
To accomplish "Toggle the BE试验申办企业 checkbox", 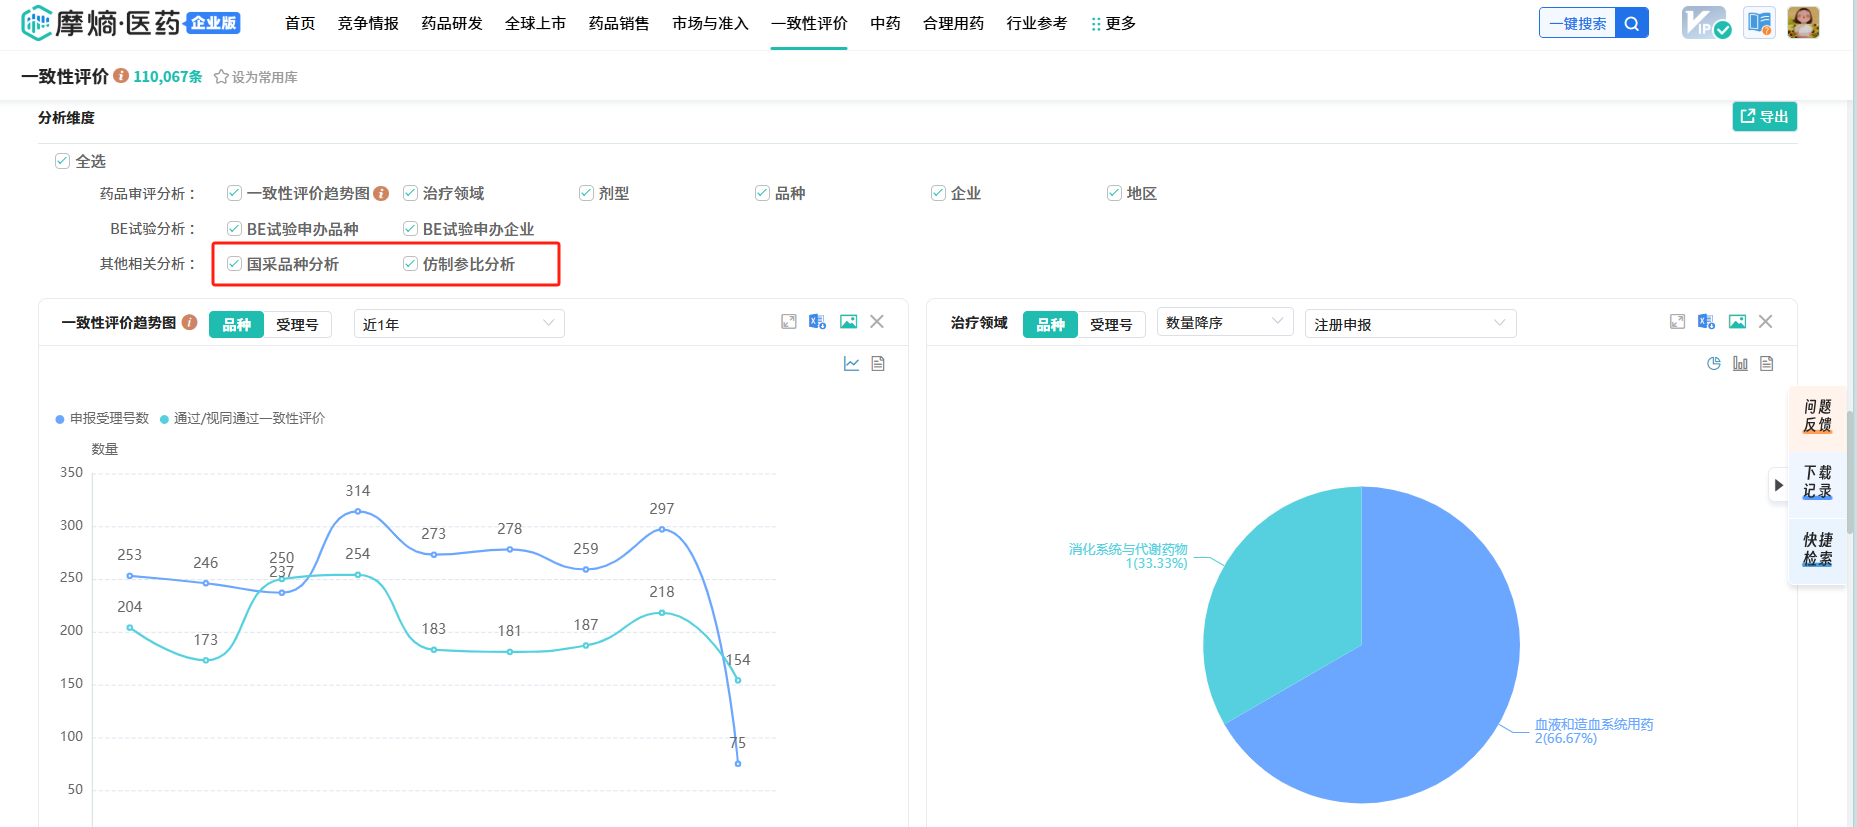I will tap(410, 229).
